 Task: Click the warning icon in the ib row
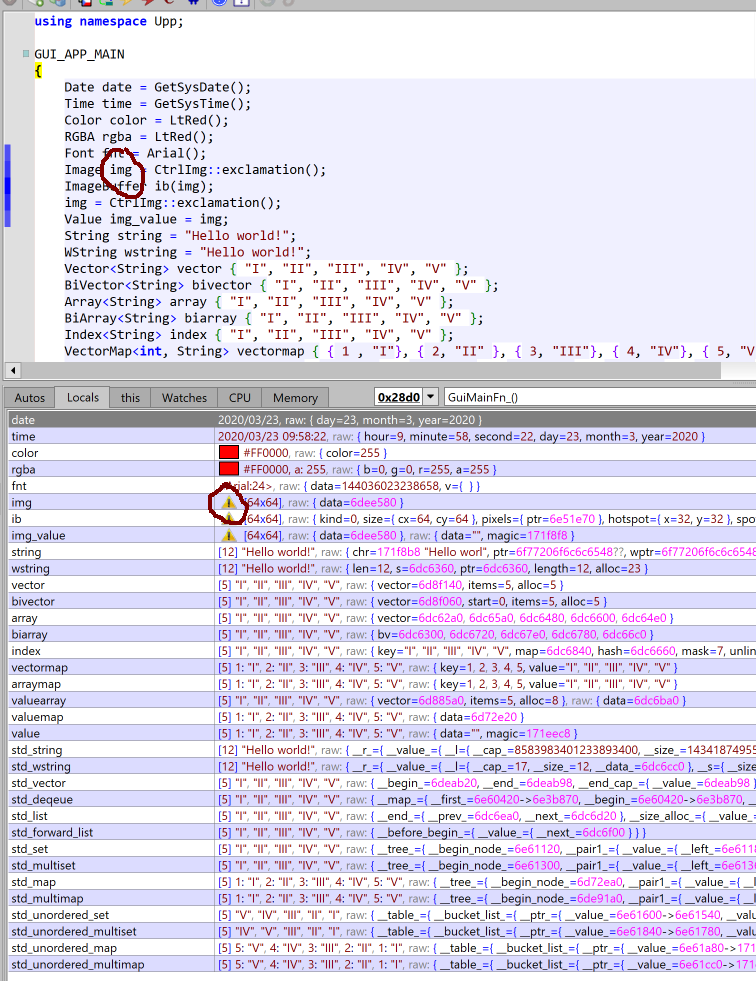pos(230,519)
